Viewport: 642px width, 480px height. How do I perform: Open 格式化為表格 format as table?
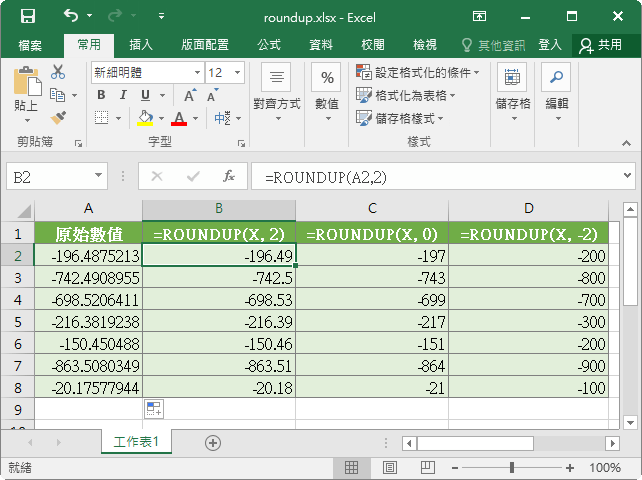405,95
